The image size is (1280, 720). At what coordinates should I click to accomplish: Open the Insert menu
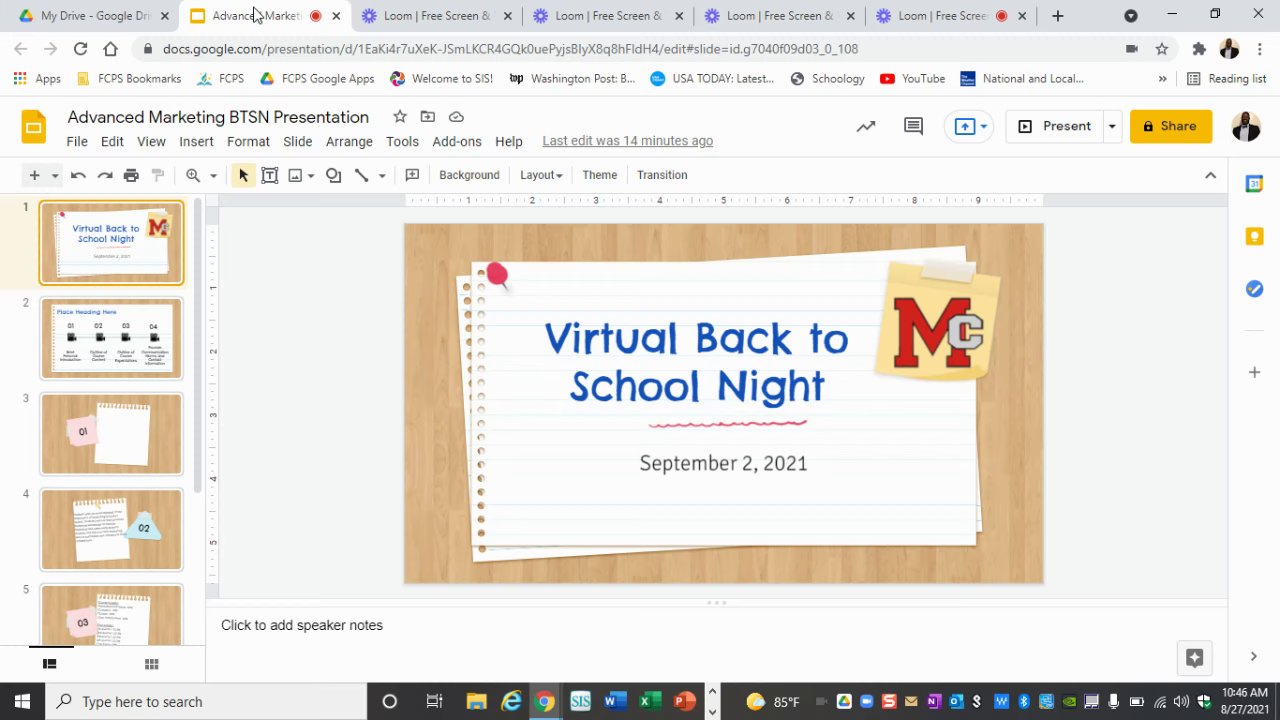point(196,142)
